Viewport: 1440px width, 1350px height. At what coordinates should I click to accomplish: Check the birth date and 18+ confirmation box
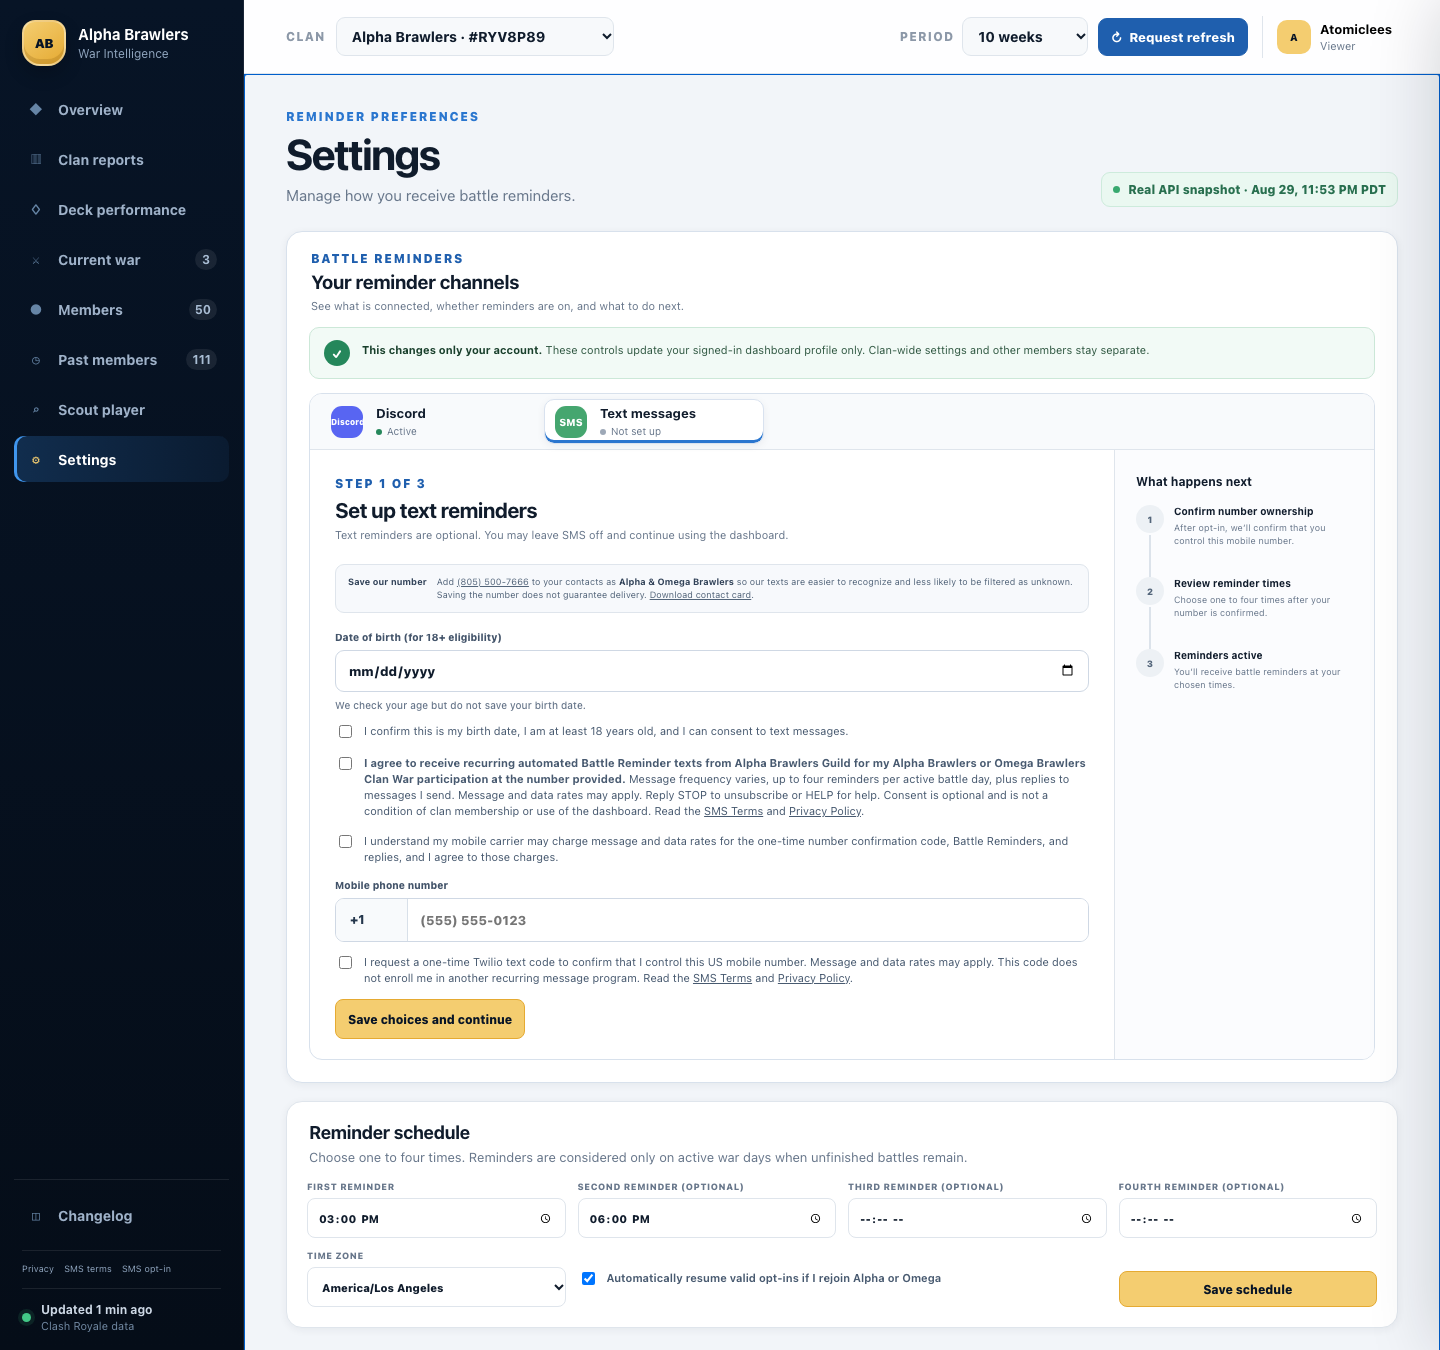pyautogui.click(x=345, y=732)
